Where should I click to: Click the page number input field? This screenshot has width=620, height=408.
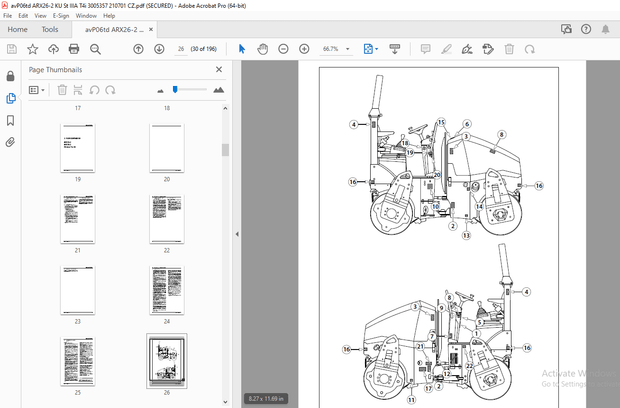(181, 49)
